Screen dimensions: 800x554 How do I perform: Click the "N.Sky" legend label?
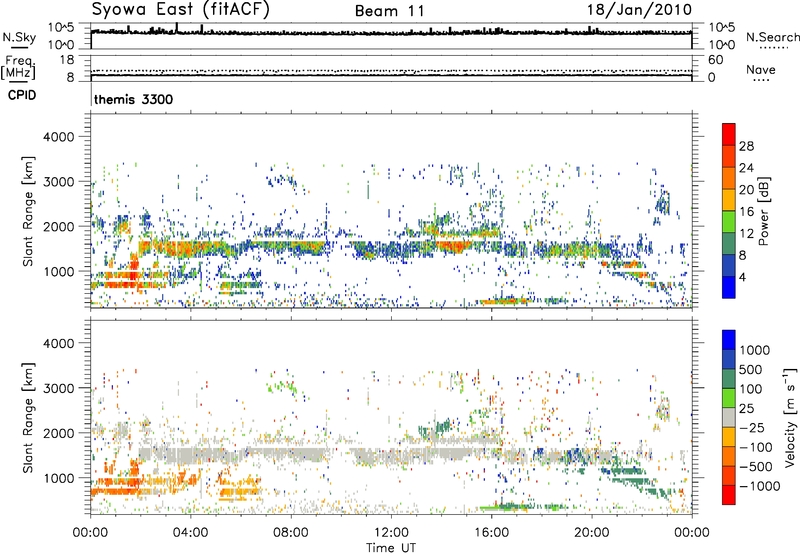click(19, 37)
